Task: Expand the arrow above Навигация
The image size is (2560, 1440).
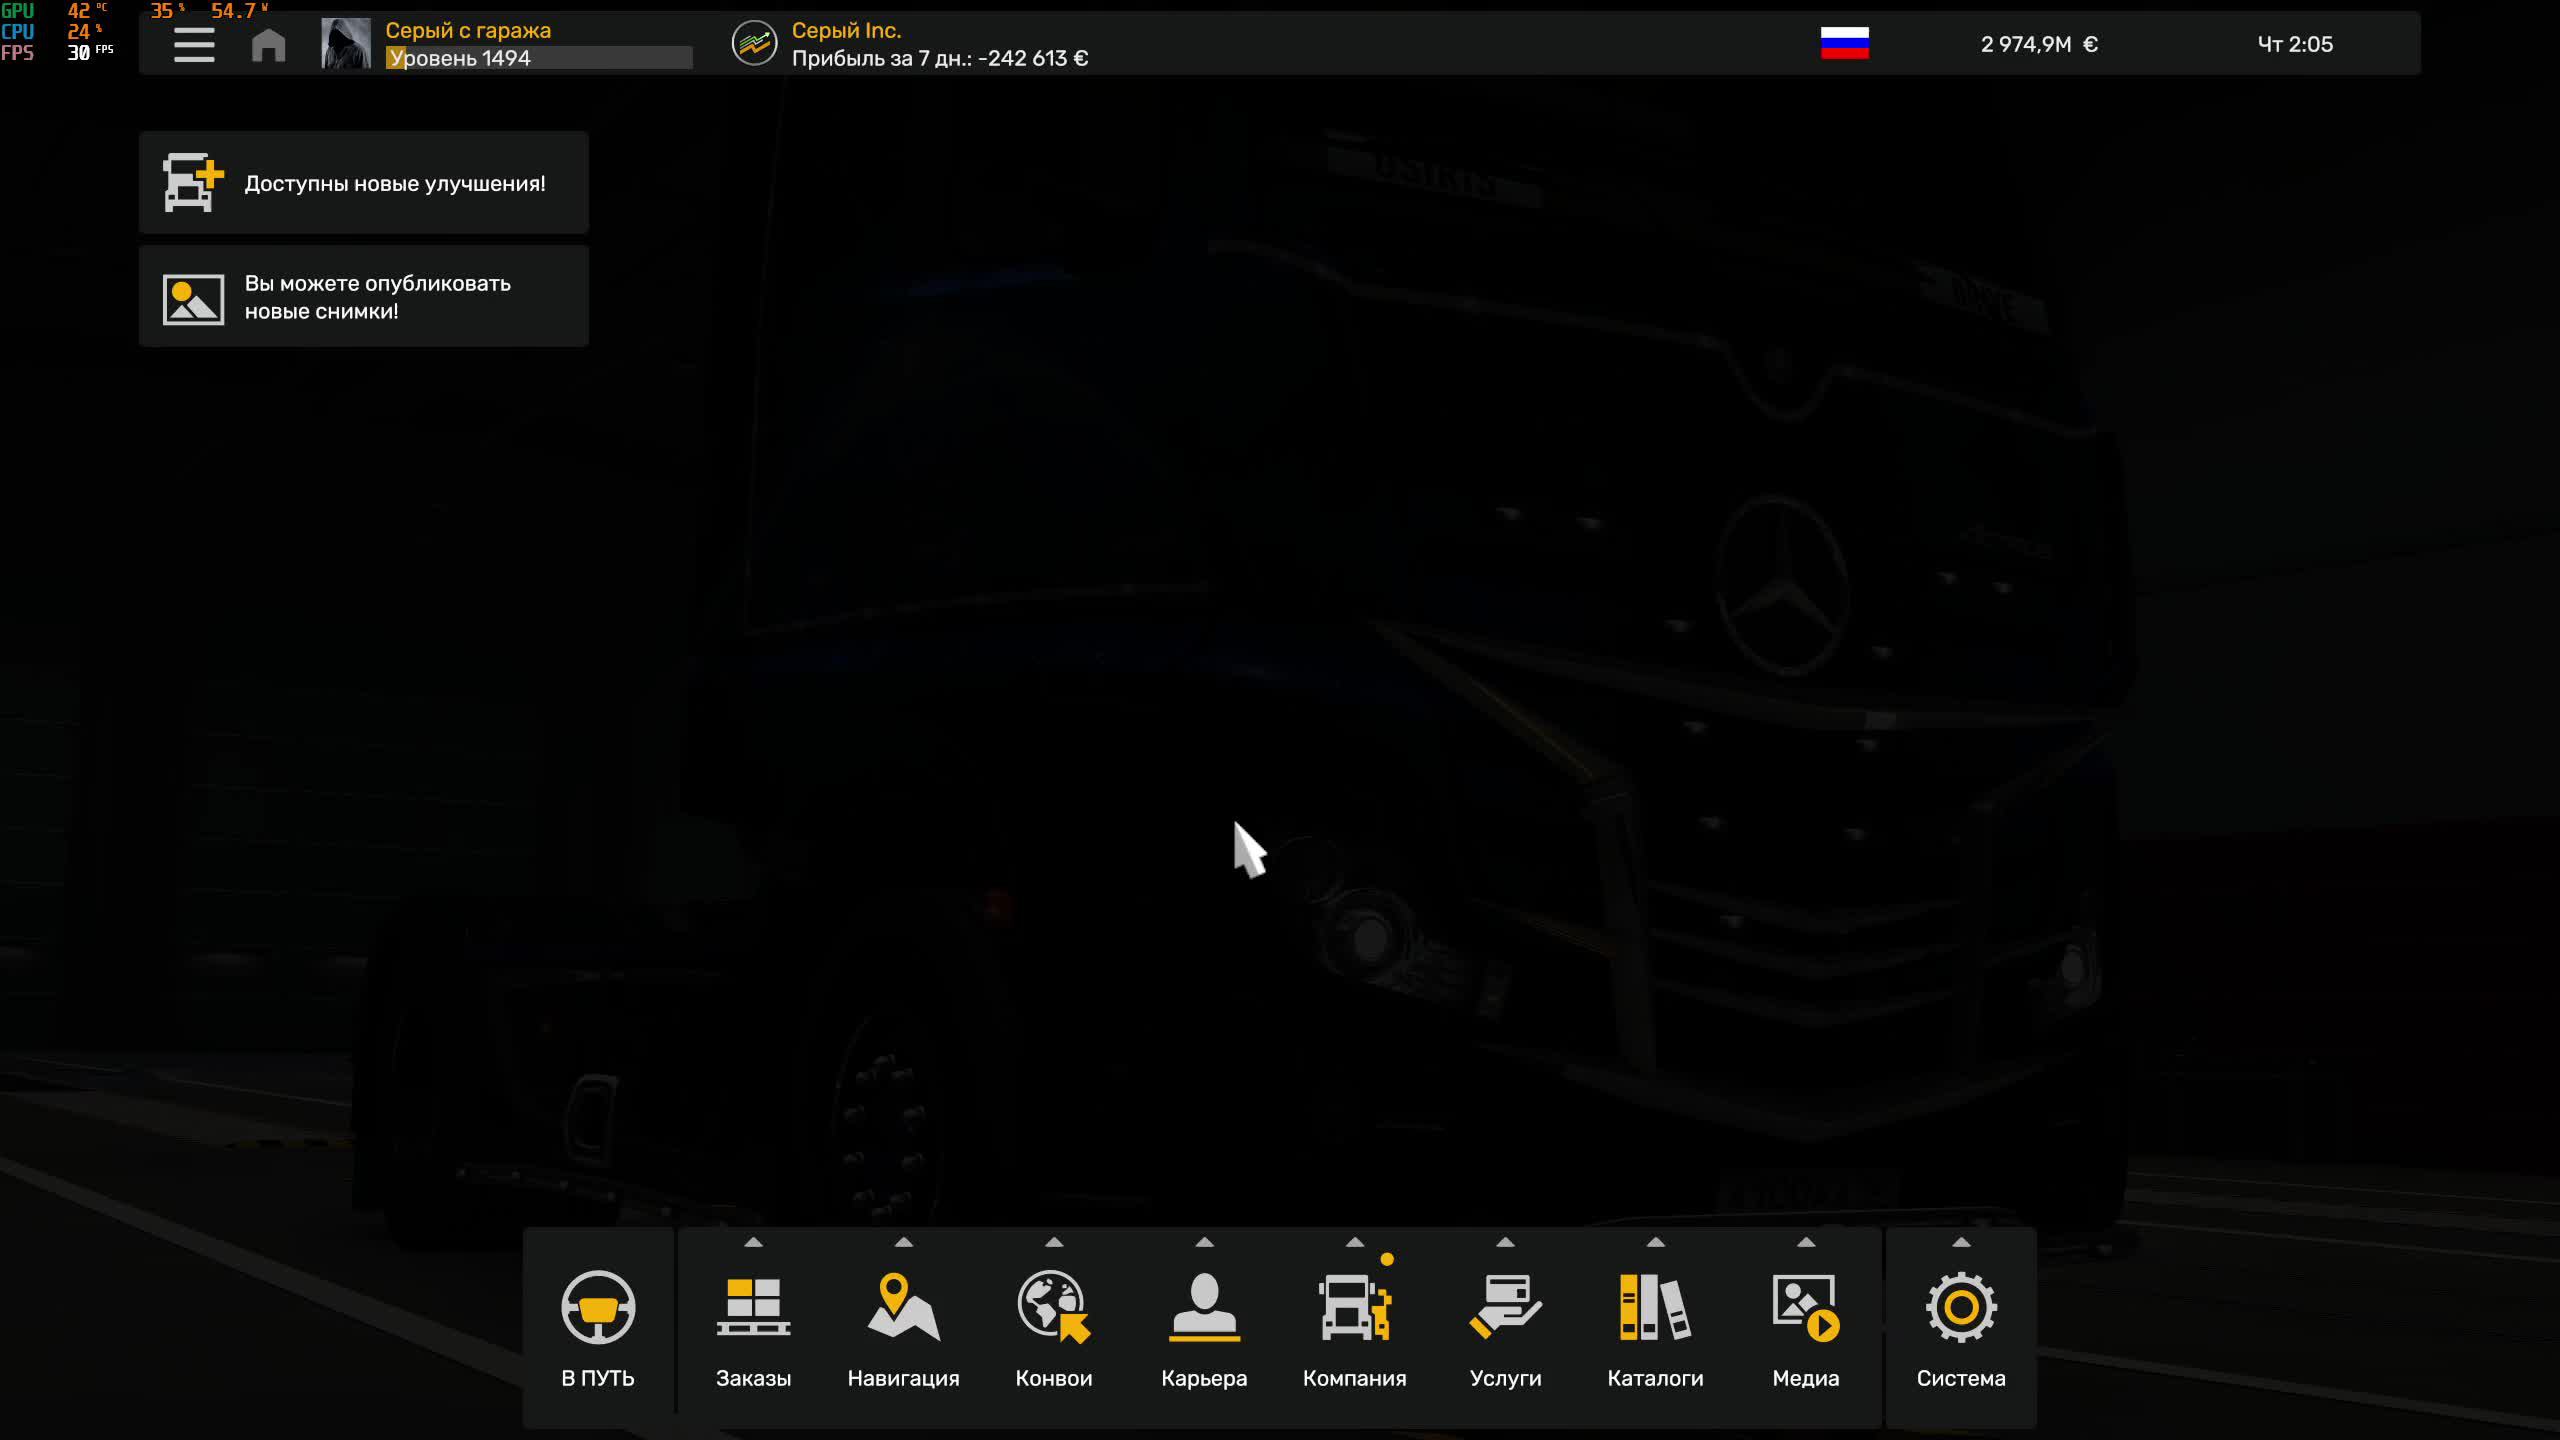Action: (903, 1242)
